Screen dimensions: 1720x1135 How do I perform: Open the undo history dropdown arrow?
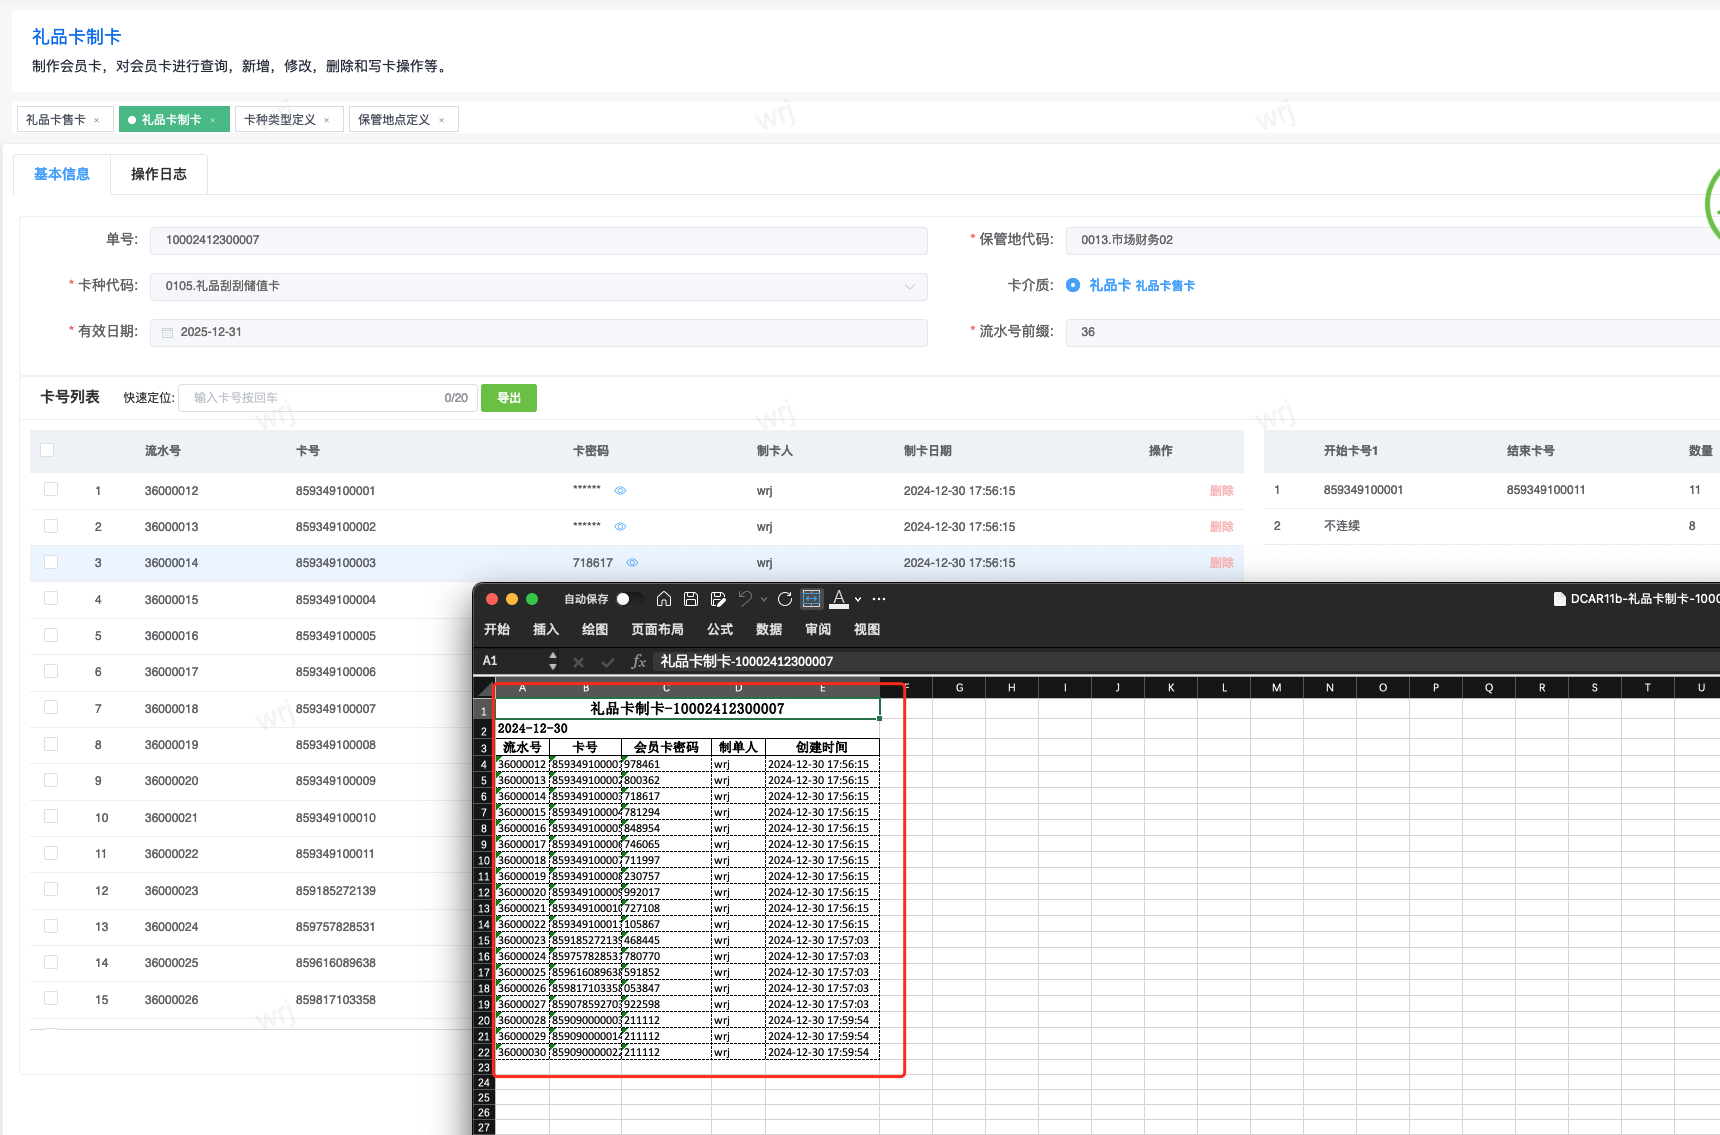(x=764, y=599)
